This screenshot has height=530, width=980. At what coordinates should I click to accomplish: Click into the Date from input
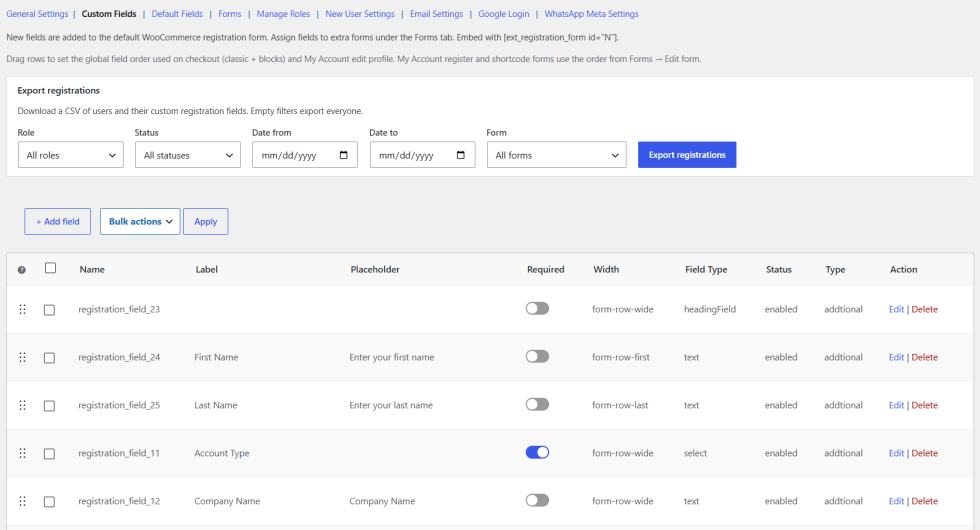point(304,155)
